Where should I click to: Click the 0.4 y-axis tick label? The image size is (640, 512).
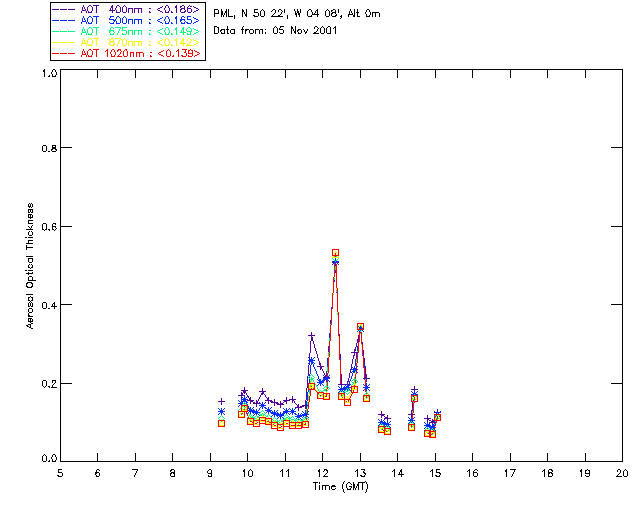click(49, 305)
